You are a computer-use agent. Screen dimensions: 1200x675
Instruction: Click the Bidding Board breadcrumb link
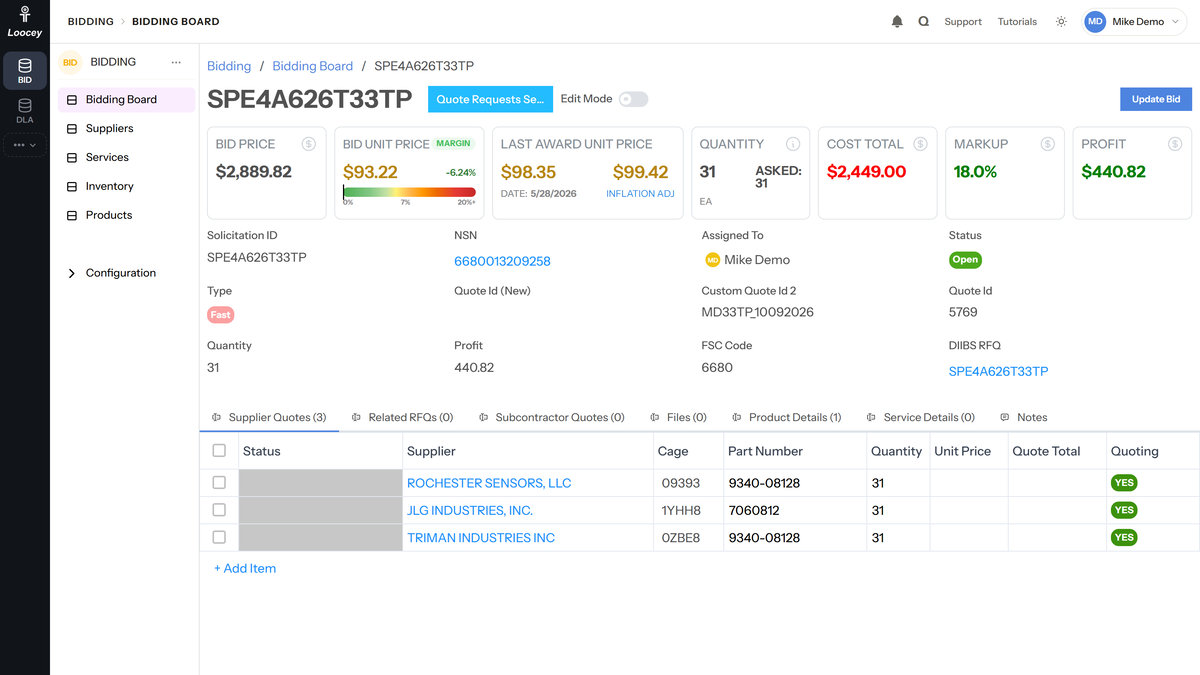click(x=312, y=66)
